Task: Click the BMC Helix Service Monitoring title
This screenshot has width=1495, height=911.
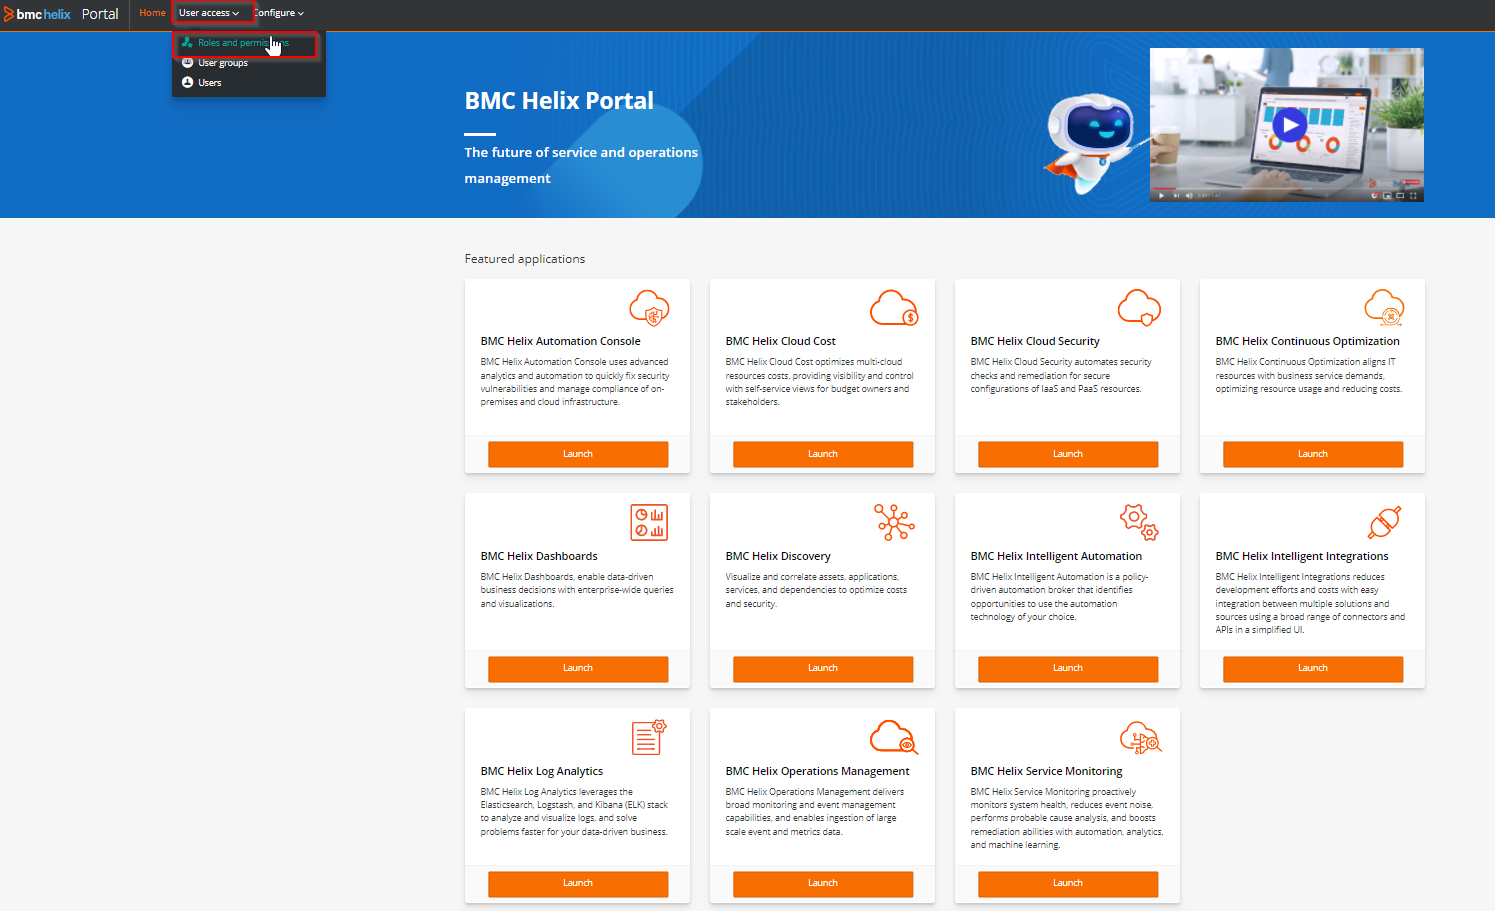Action: point(1046,771)
